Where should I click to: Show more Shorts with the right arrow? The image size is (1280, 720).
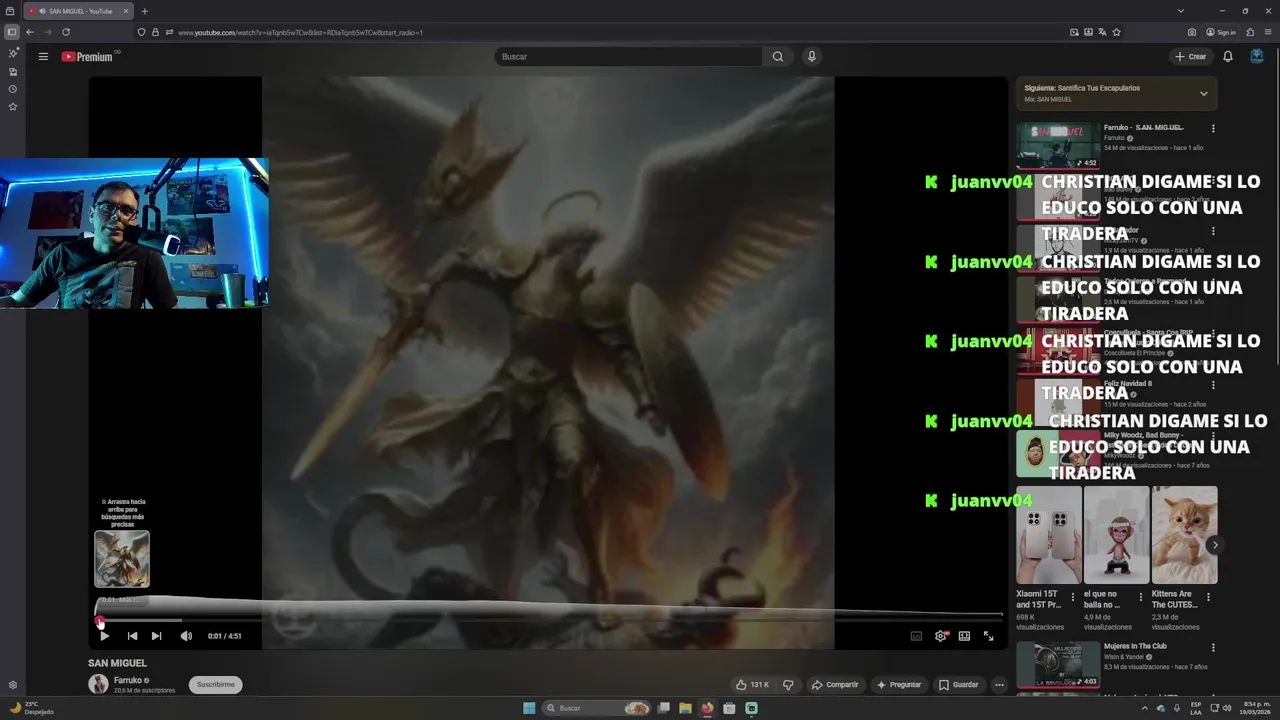coord(1214,545)
